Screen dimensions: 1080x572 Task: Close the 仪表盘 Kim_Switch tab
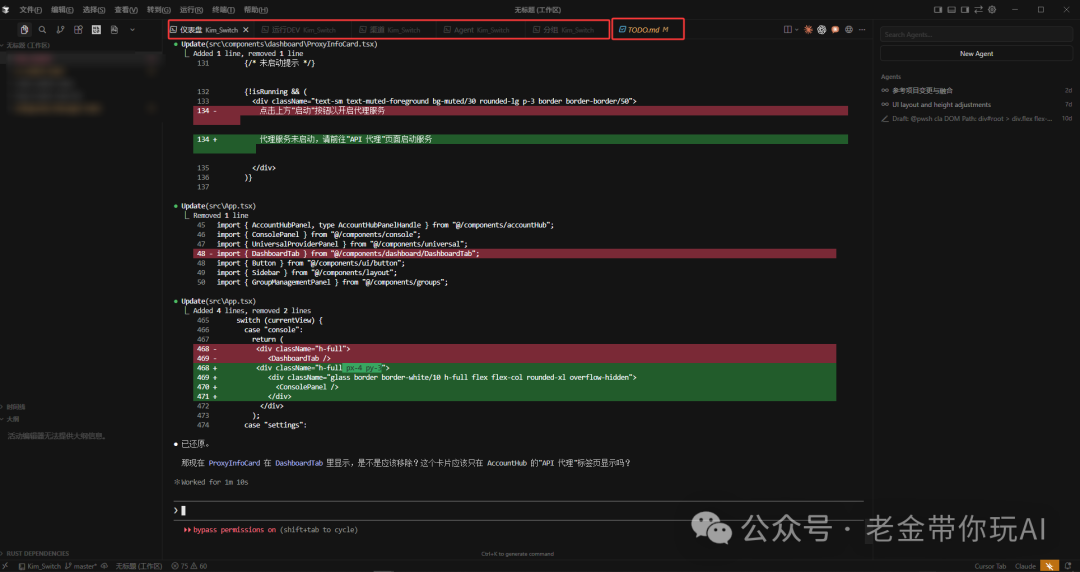click(246, 30)
